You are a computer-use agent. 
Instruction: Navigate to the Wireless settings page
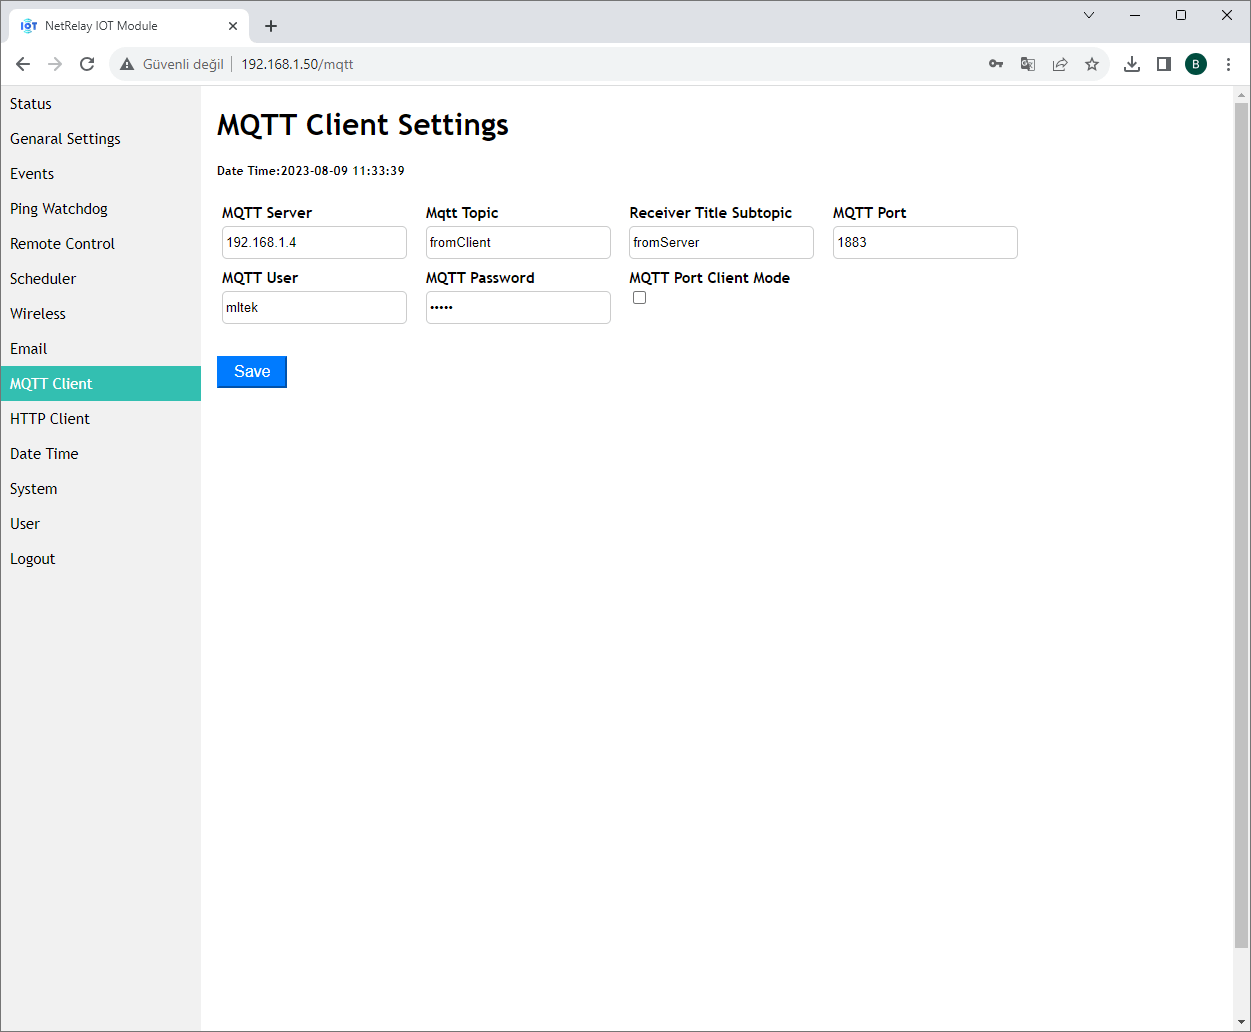[x=37, y=313]
